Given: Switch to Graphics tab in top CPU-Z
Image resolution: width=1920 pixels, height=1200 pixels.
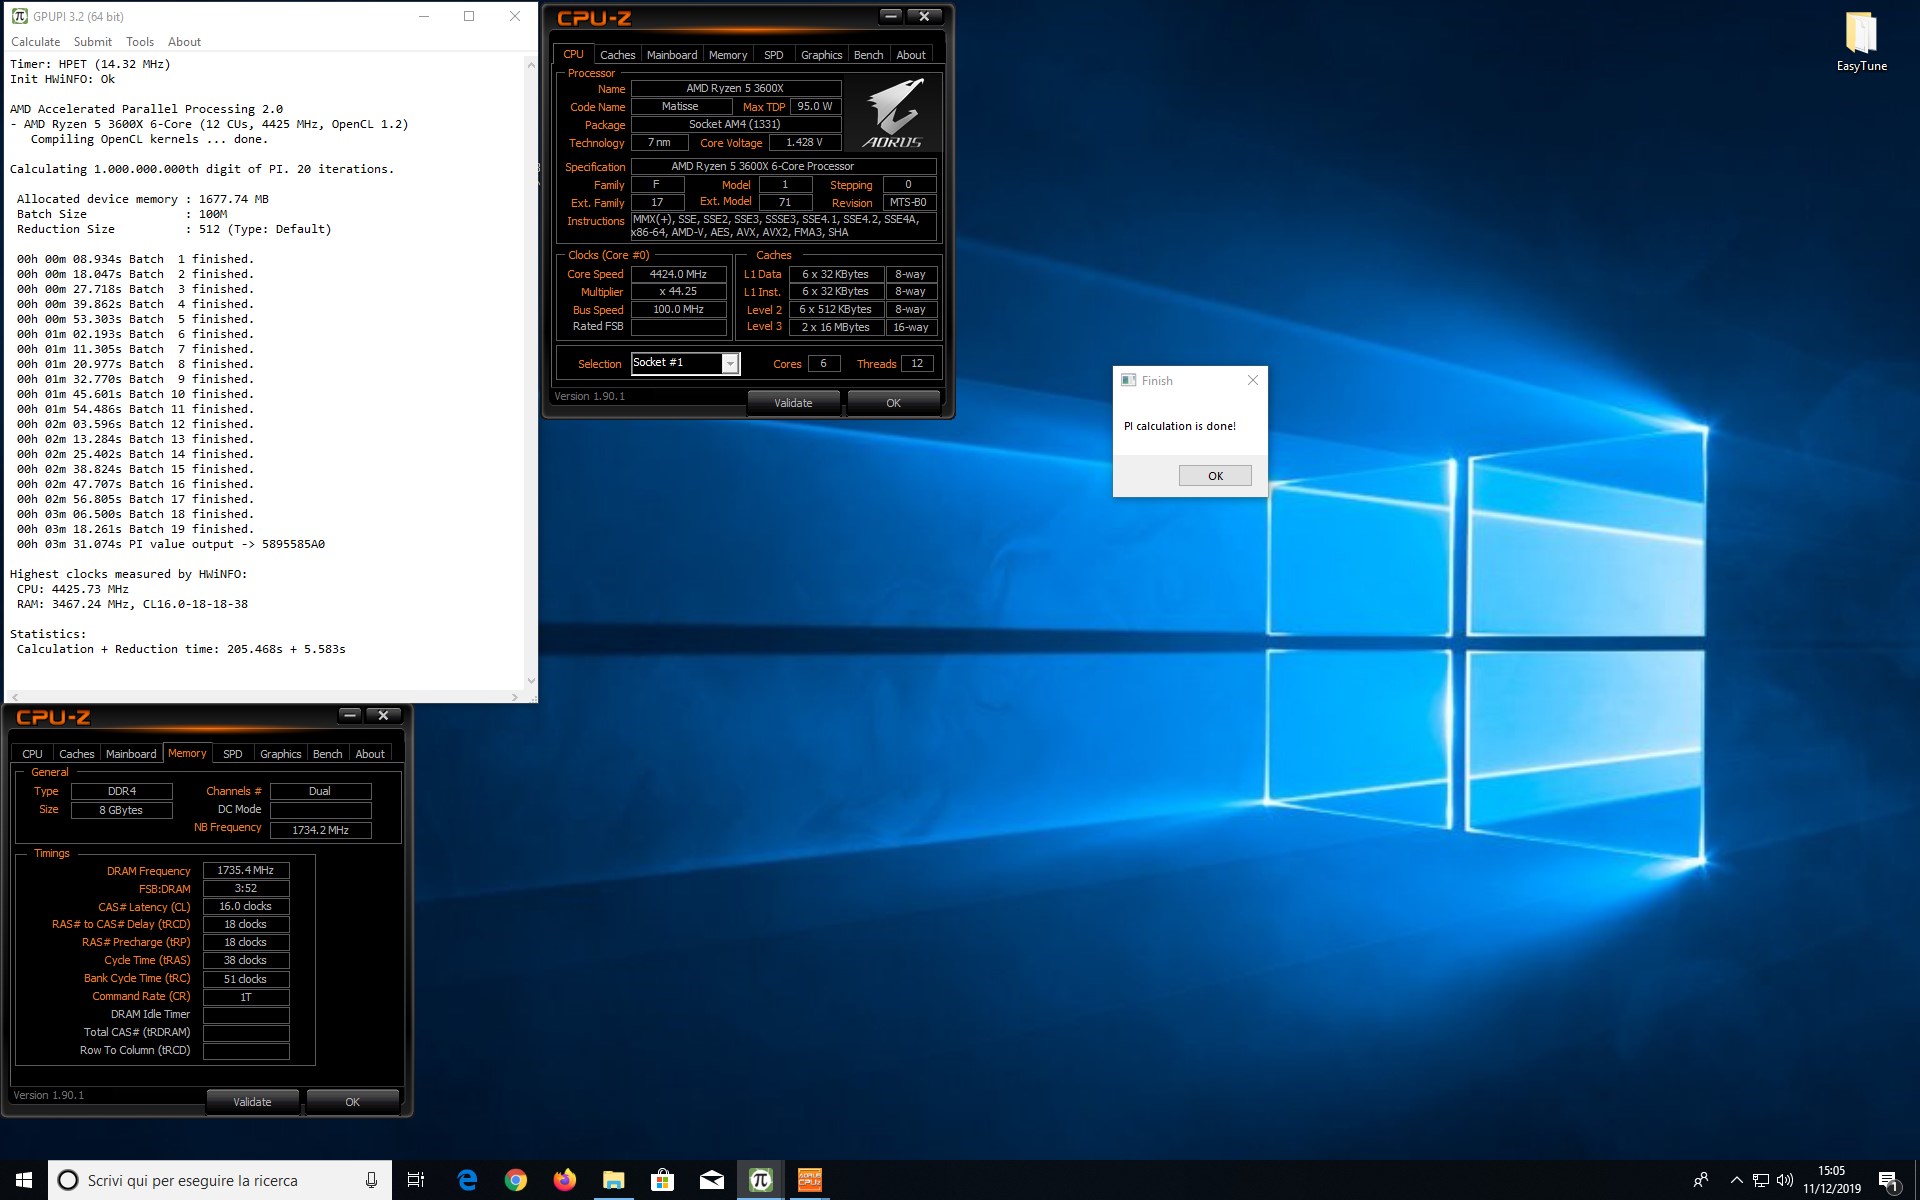Looking at the screenshot, I should point(822,55).
